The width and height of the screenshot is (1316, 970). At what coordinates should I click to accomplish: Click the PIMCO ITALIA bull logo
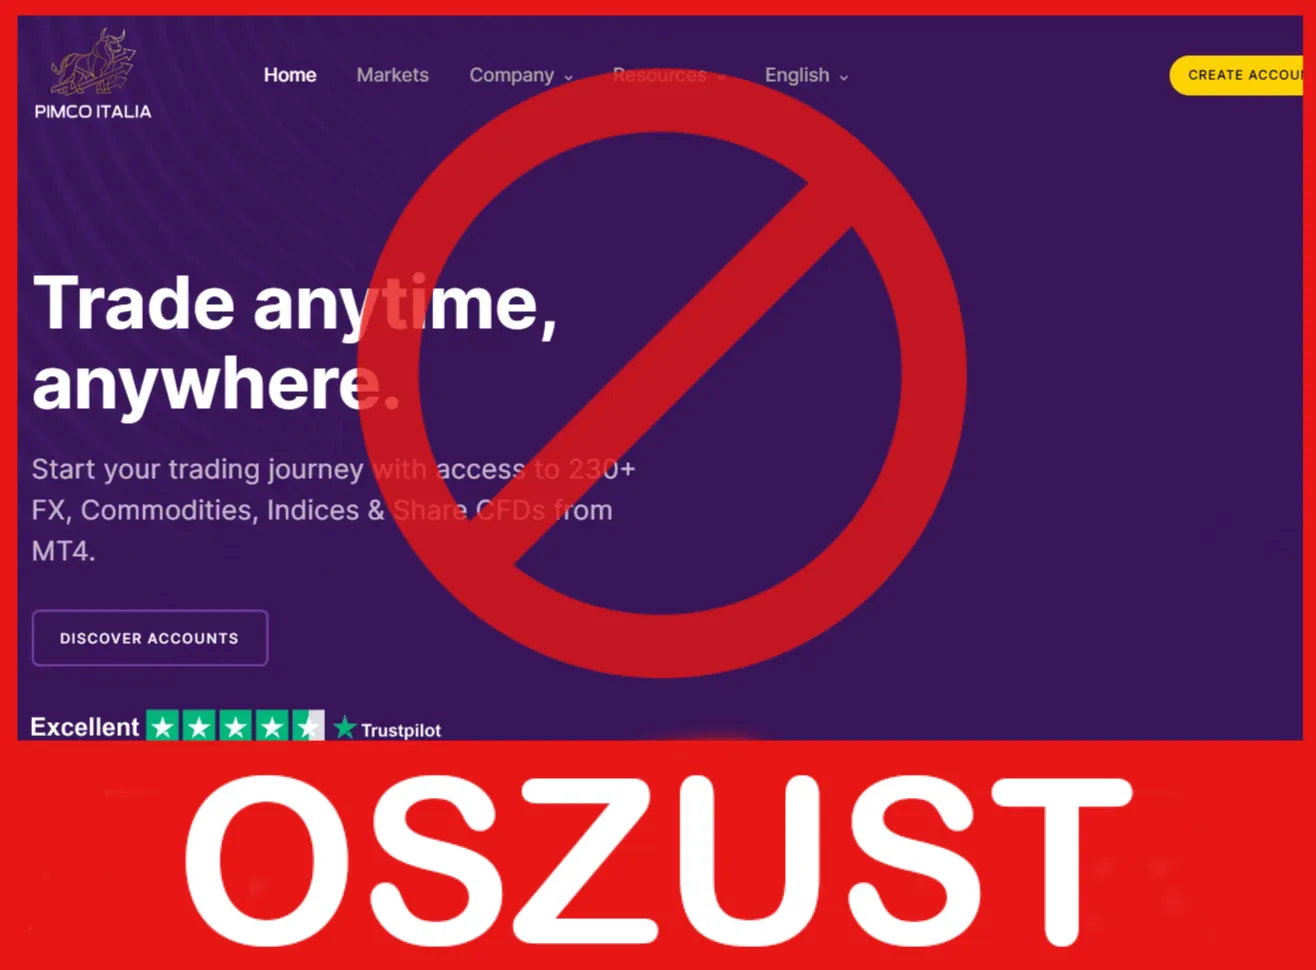pos(93,75)
